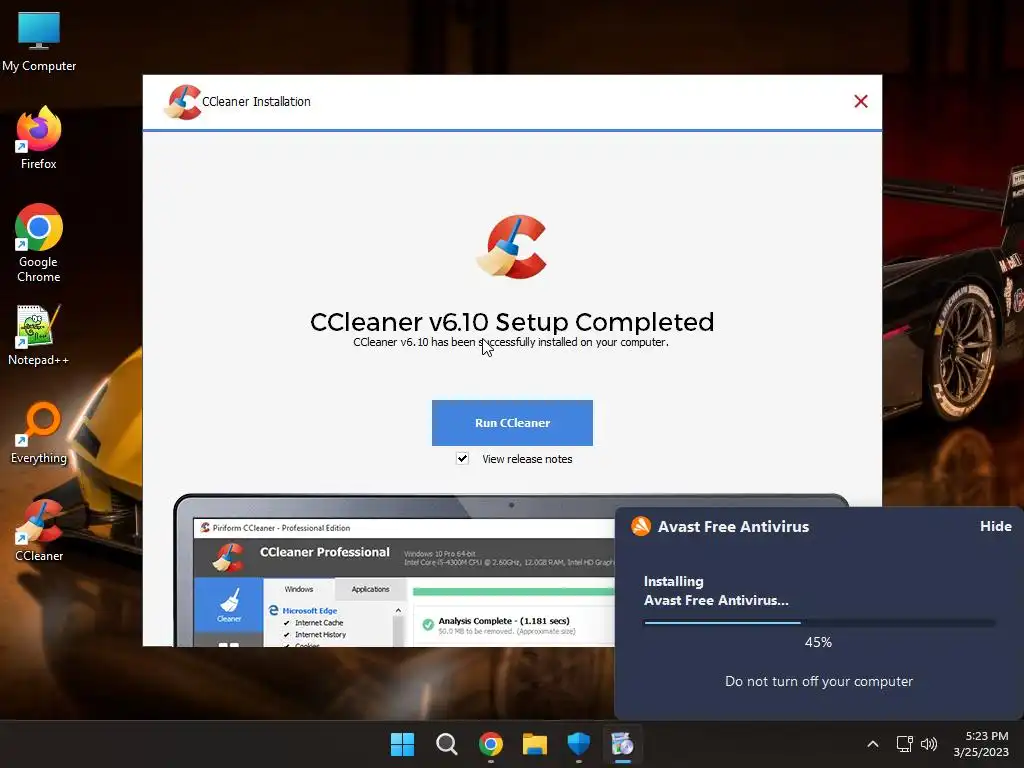This screenshot has width=1024, height=768.
Task: Click the Avast logo in the notification
Action: click(x=641, y=526)
